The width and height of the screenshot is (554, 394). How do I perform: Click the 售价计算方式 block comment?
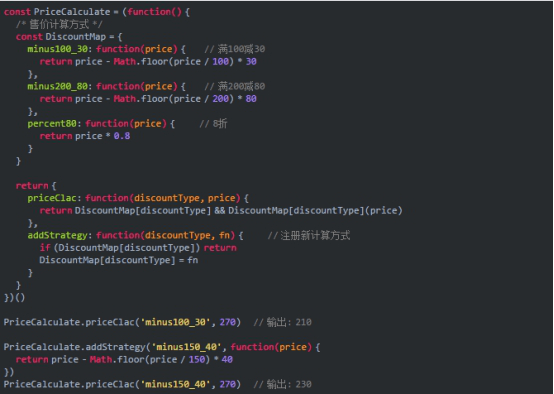click(59, 24)
